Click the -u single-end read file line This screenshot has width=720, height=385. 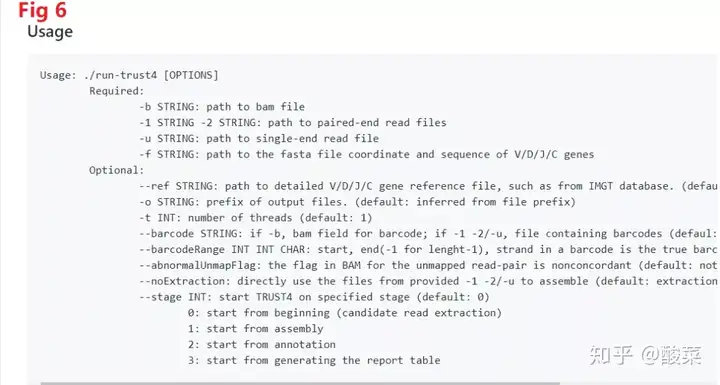point(259,139)
